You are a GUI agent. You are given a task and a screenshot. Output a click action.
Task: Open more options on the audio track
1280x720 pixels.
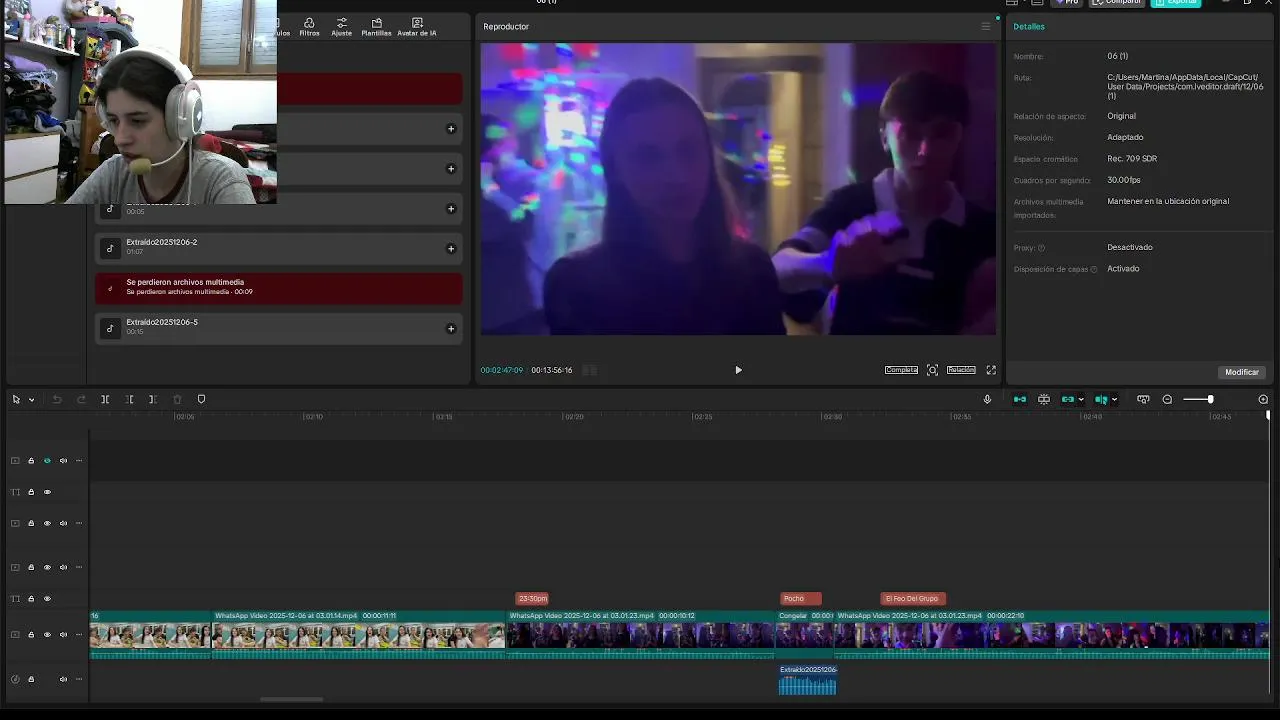[79, 679]
